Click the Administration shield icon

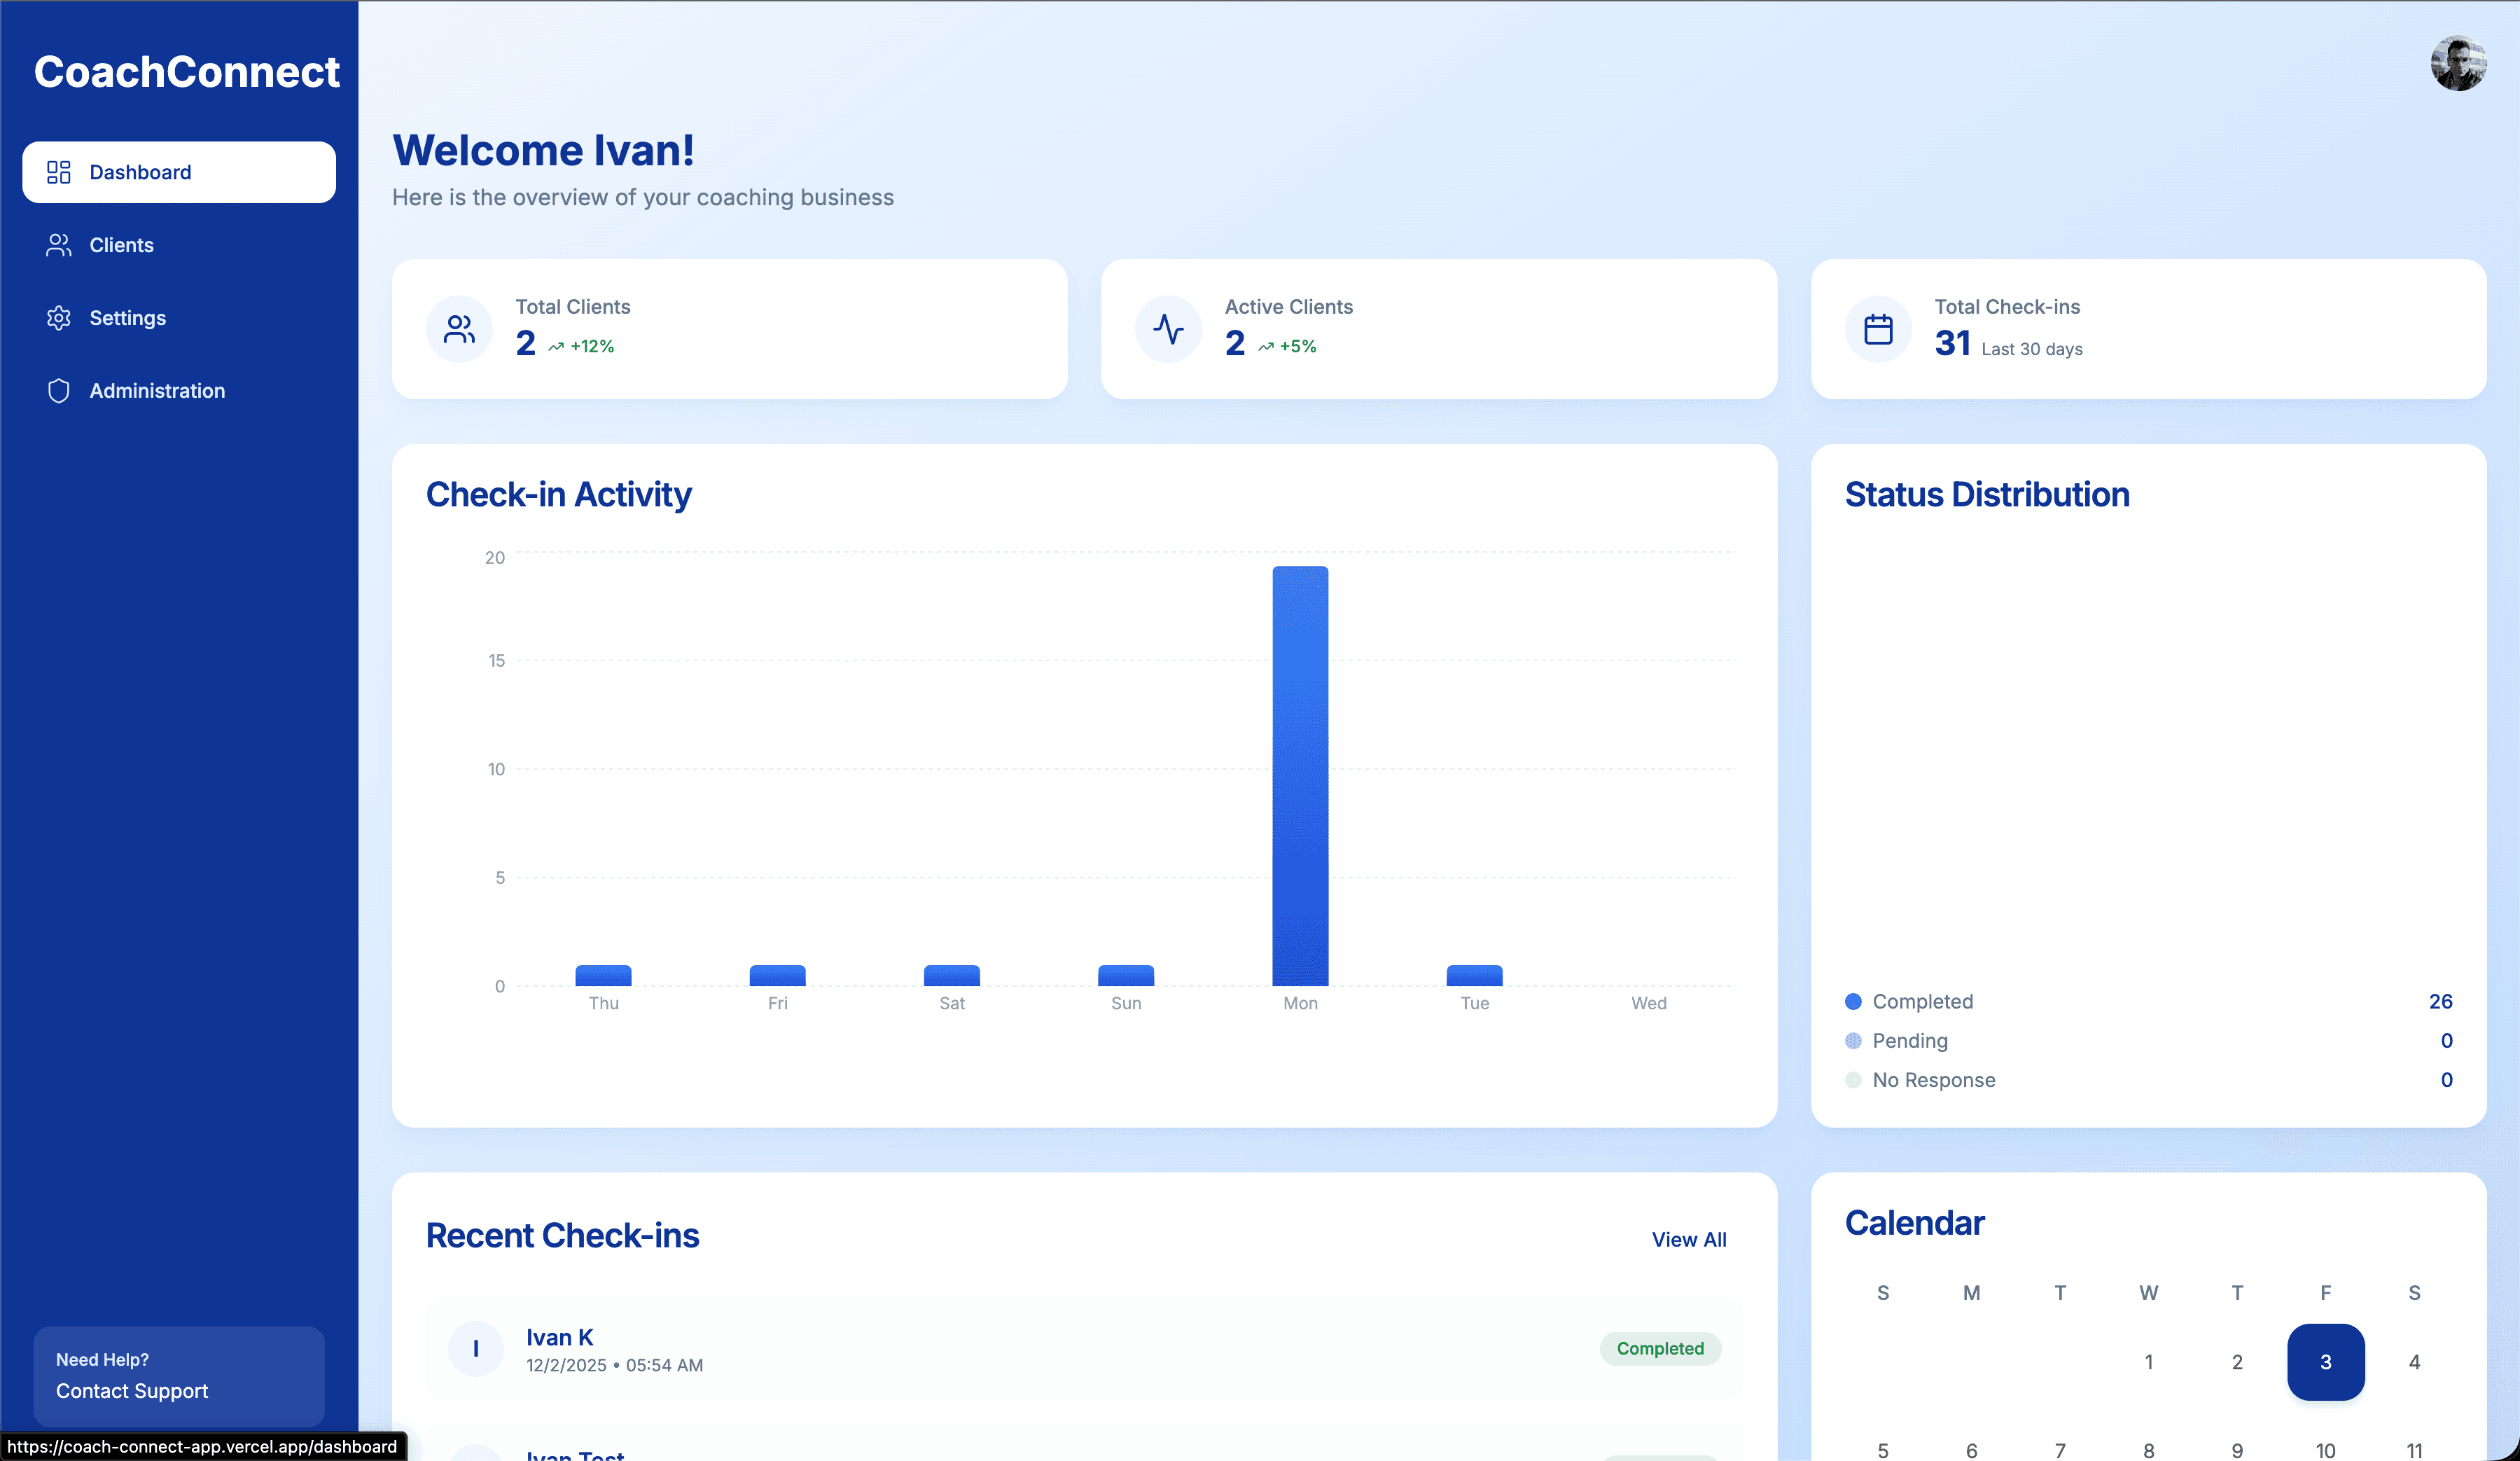coord(57,391)
